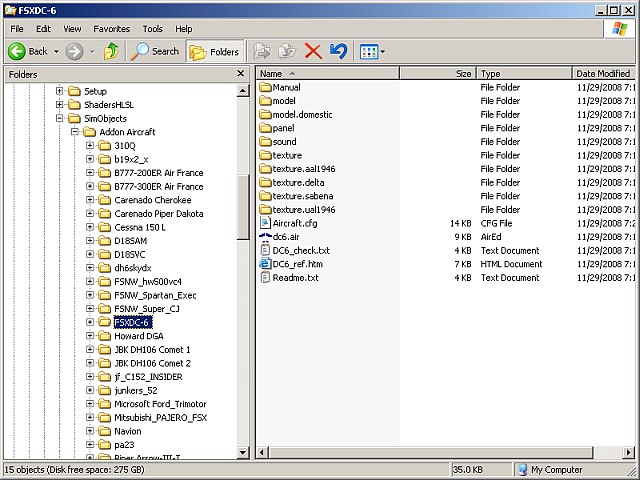Expand the FSXDC-6 tree node
Image resolution: width=640 pixels, height=480 pixels.
point(90,322)
